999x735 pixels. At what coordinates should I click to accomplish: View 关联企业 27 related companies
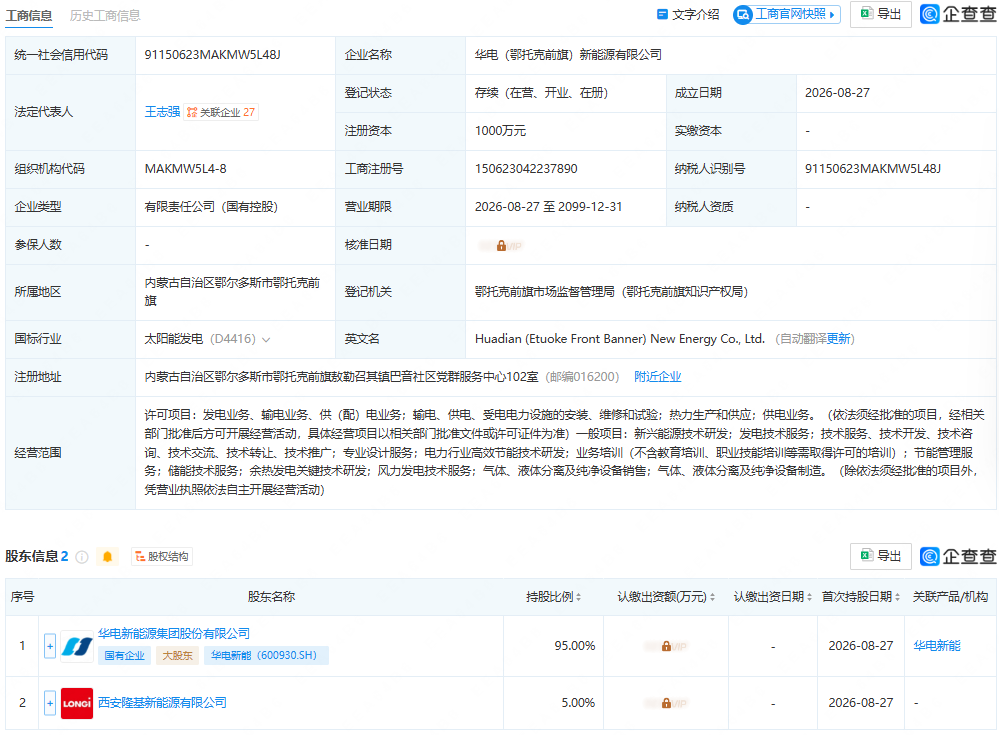click(x=222, y=112)
